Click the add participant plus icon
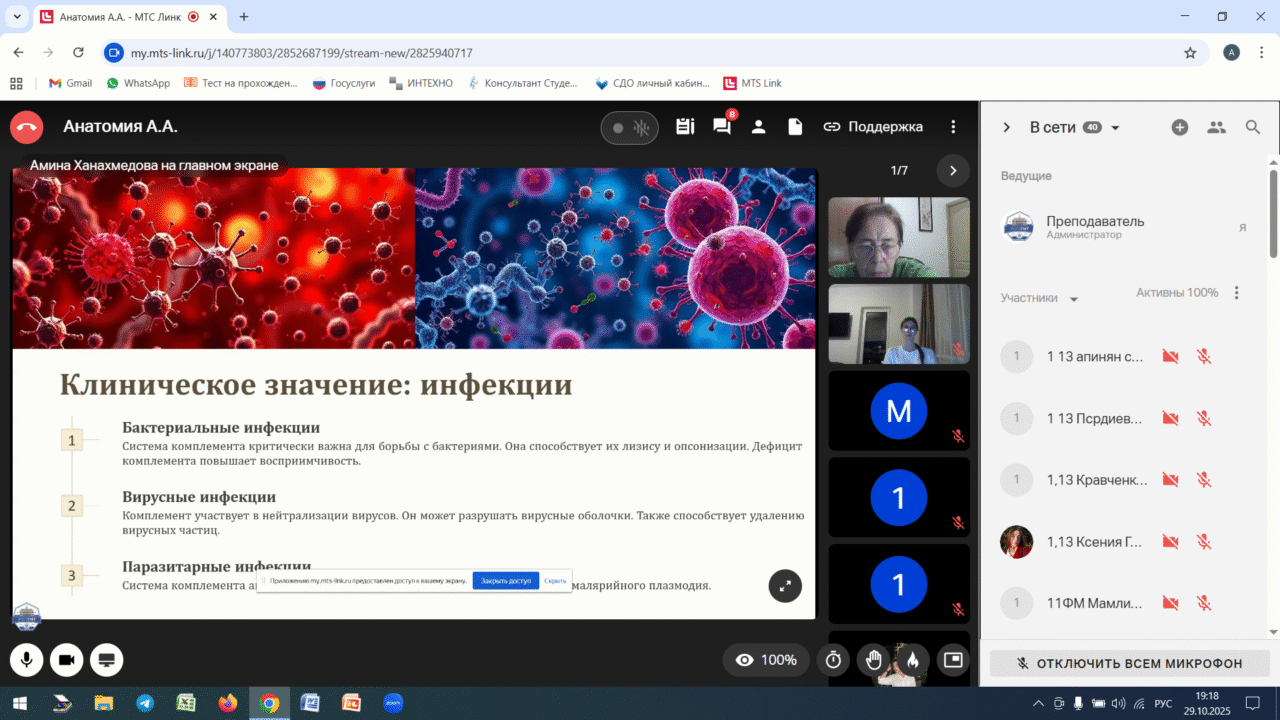The image size is (1280, 720). pyautogui.click(x=1180, y=127)
